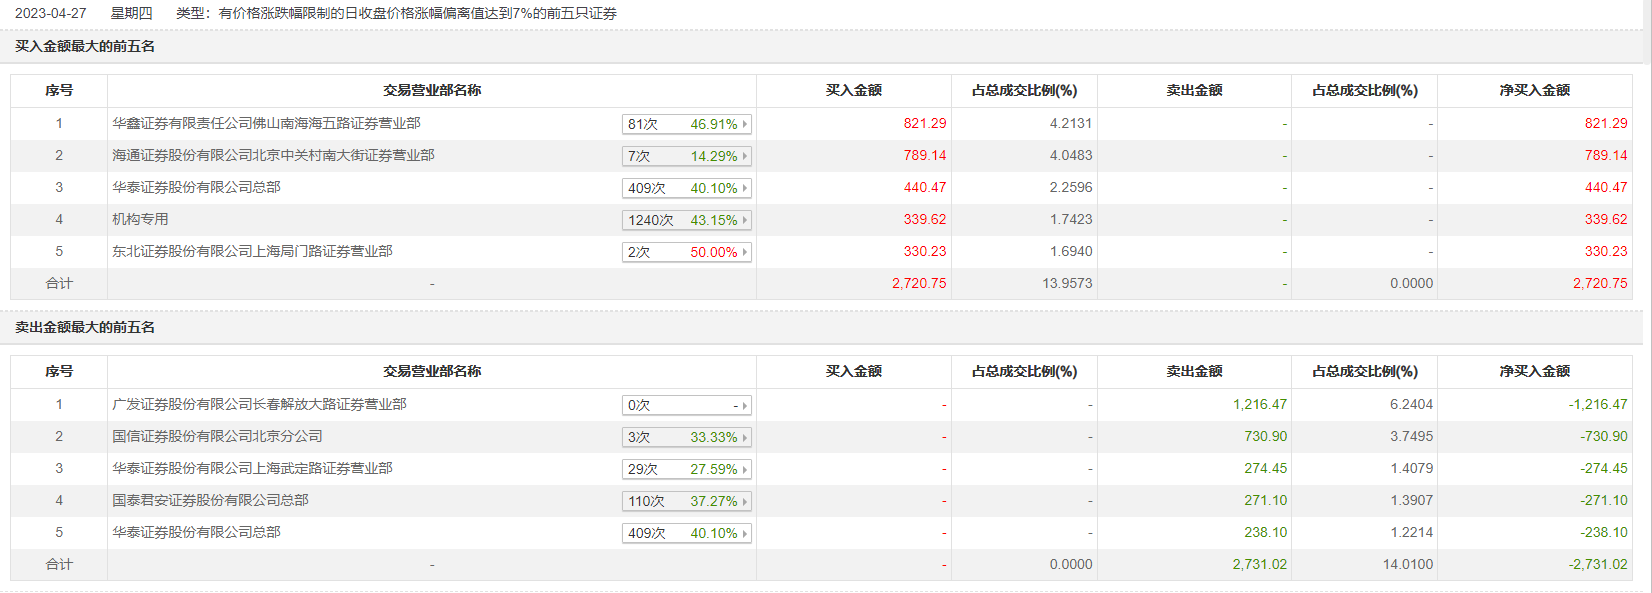Viewport: 1652px width, 593px height.
Task: Click 买入金额 column header in buy table
Action: 853,90
